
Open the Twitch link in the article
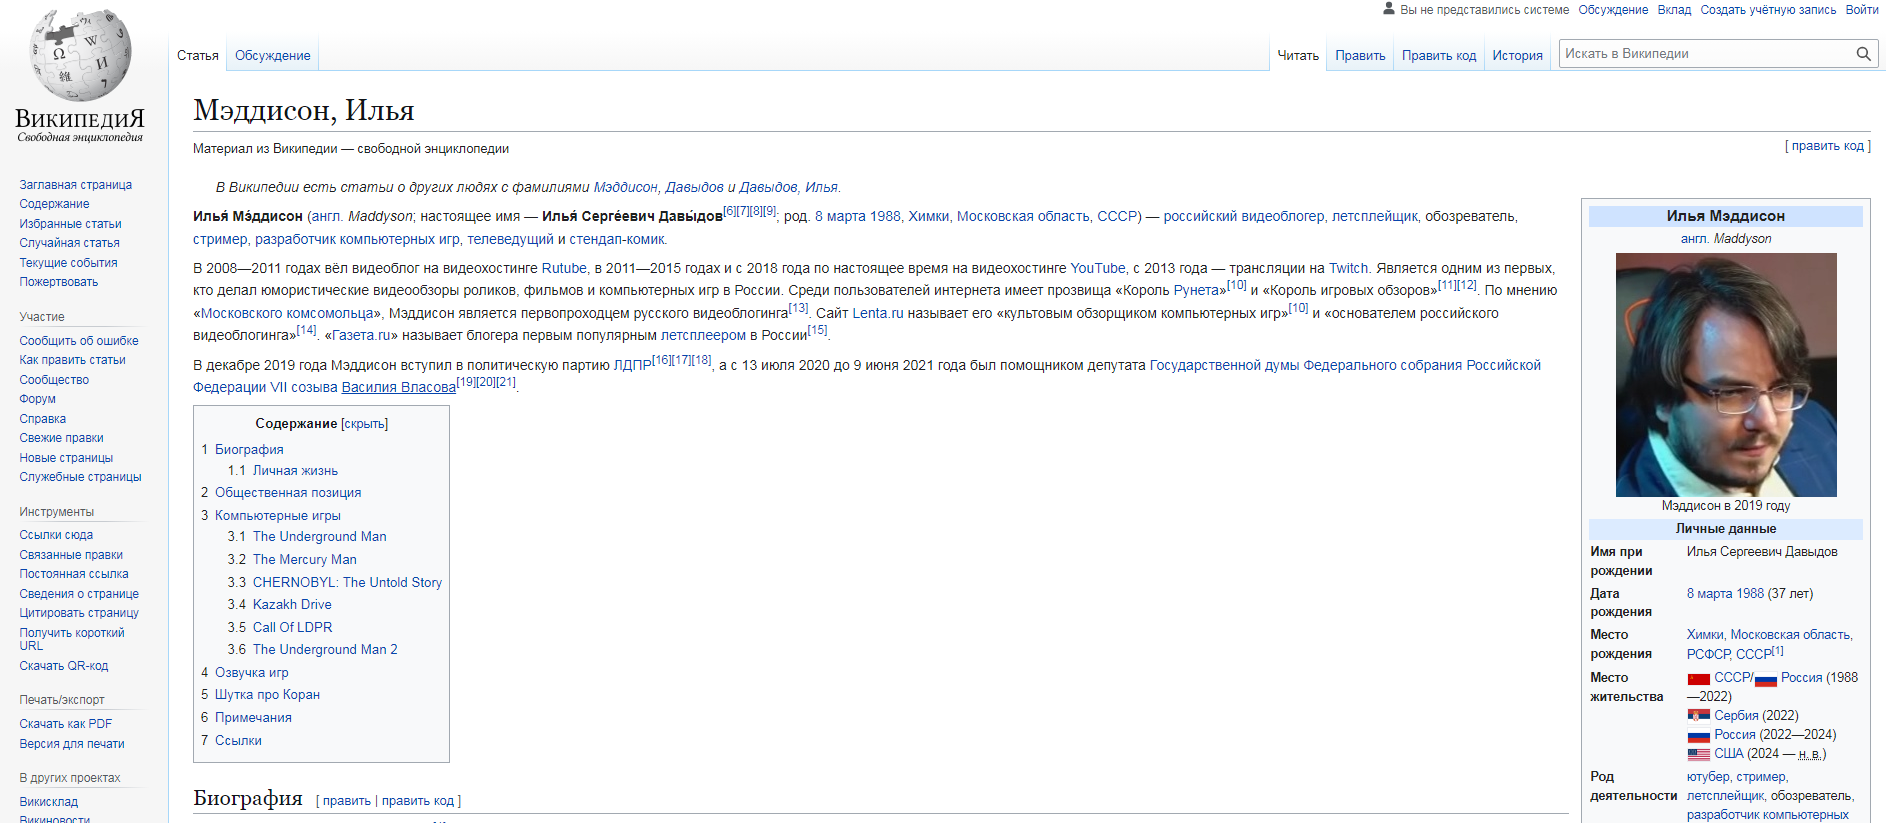click(1348, 269)
